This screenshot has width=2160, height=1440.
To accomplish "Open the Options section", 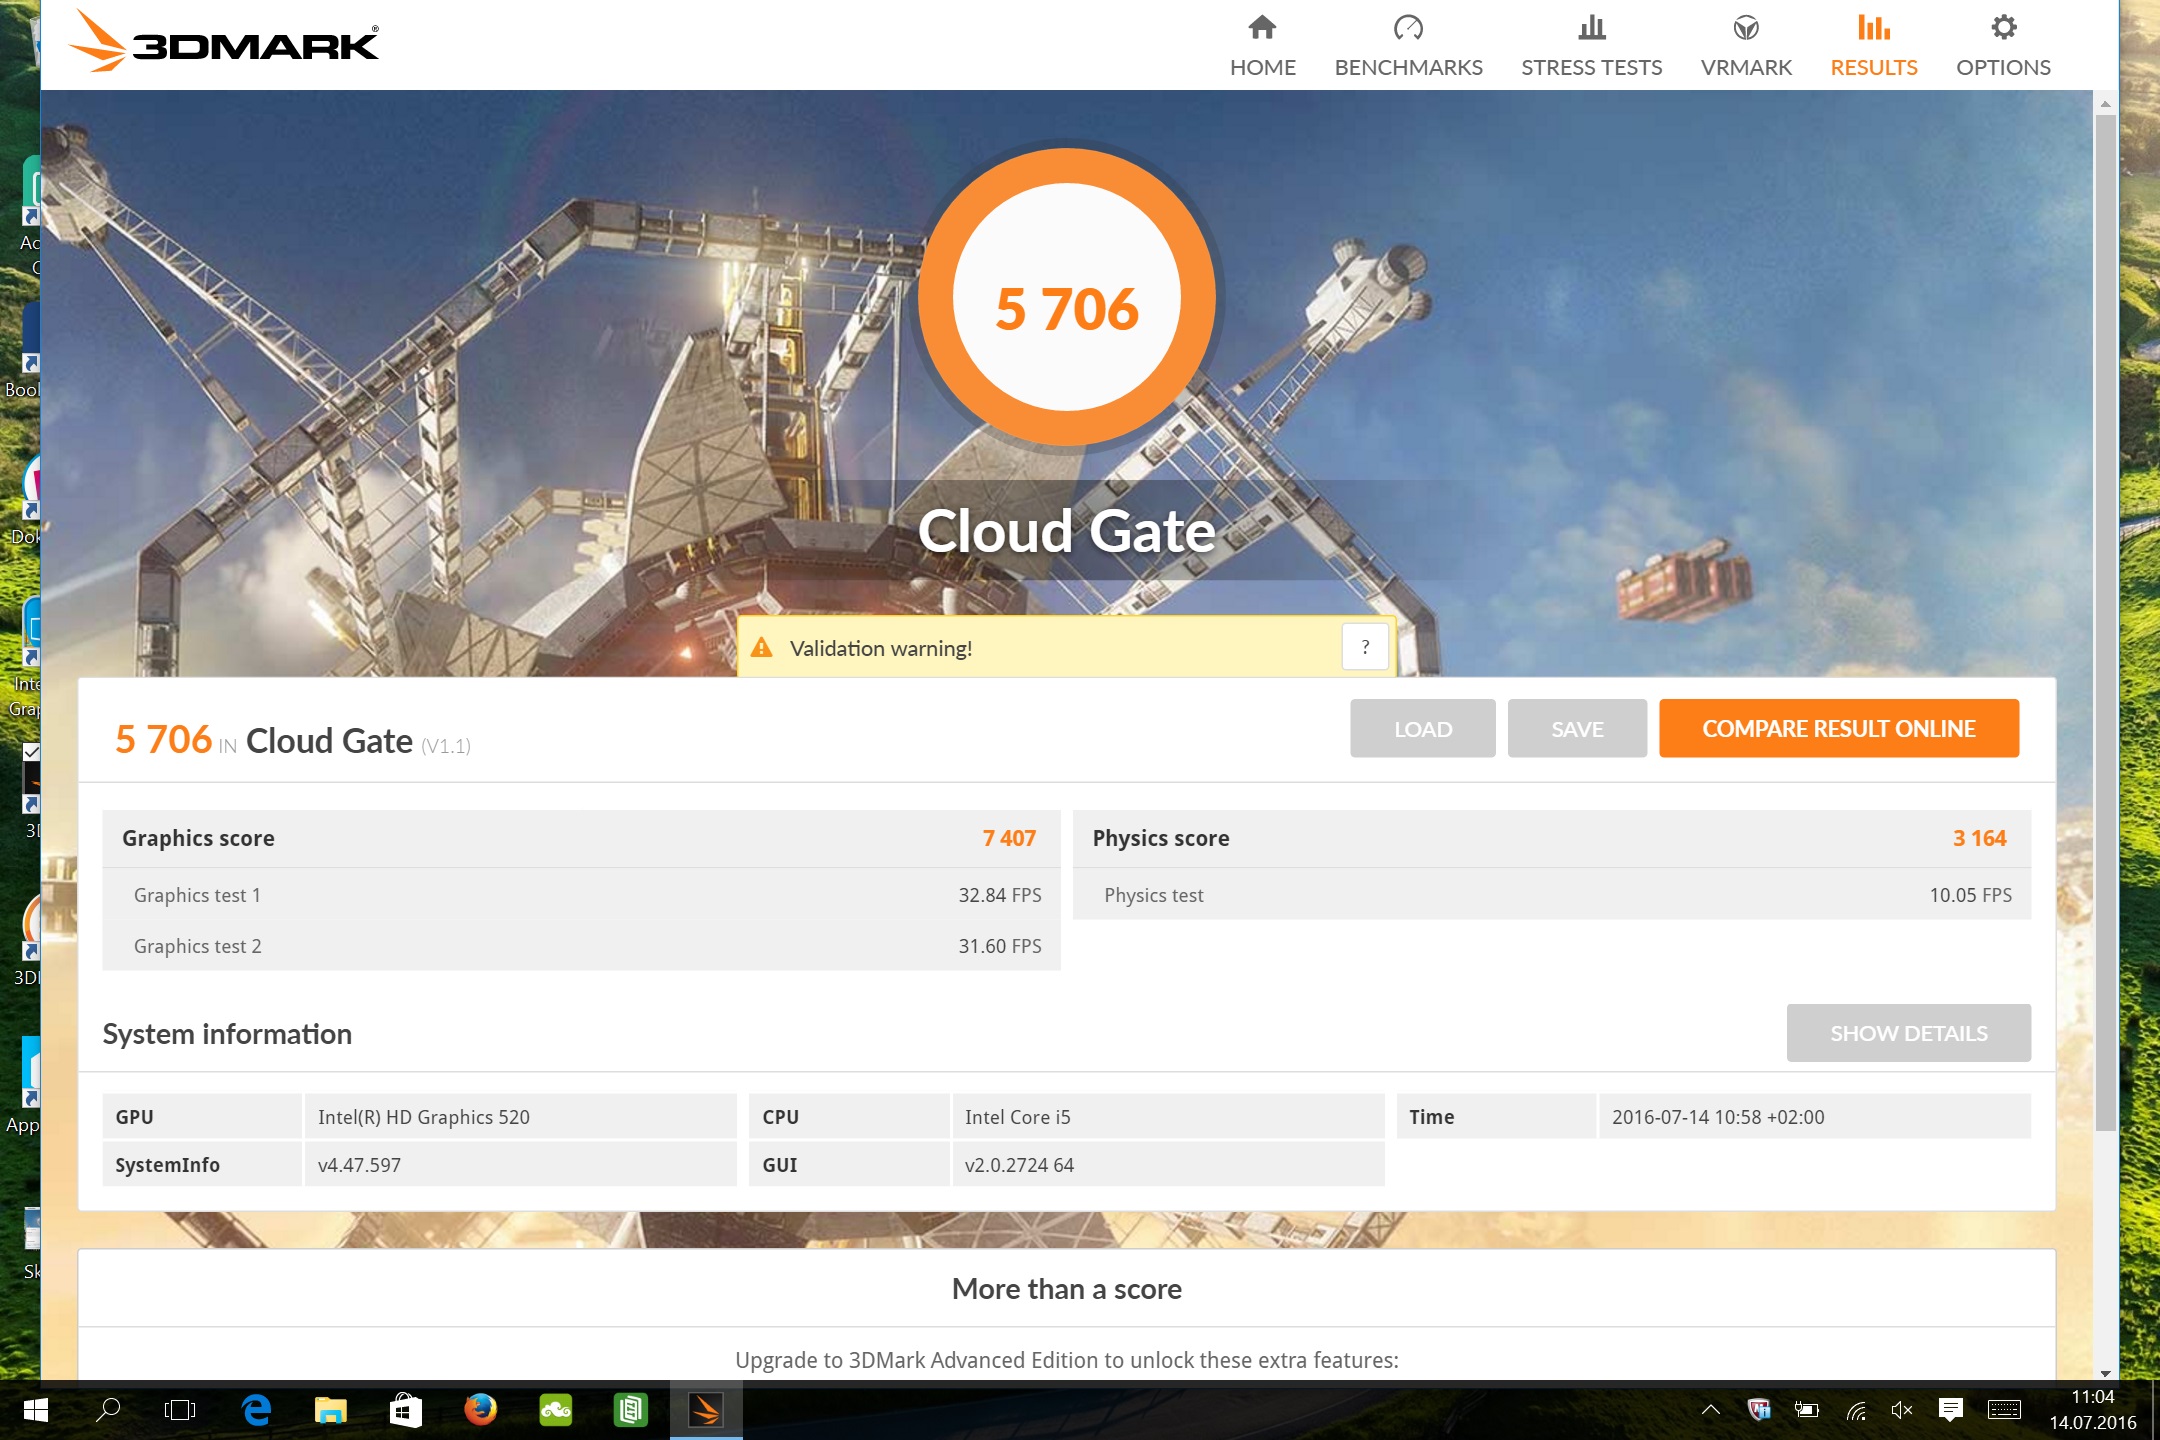I will [2003, 45].
